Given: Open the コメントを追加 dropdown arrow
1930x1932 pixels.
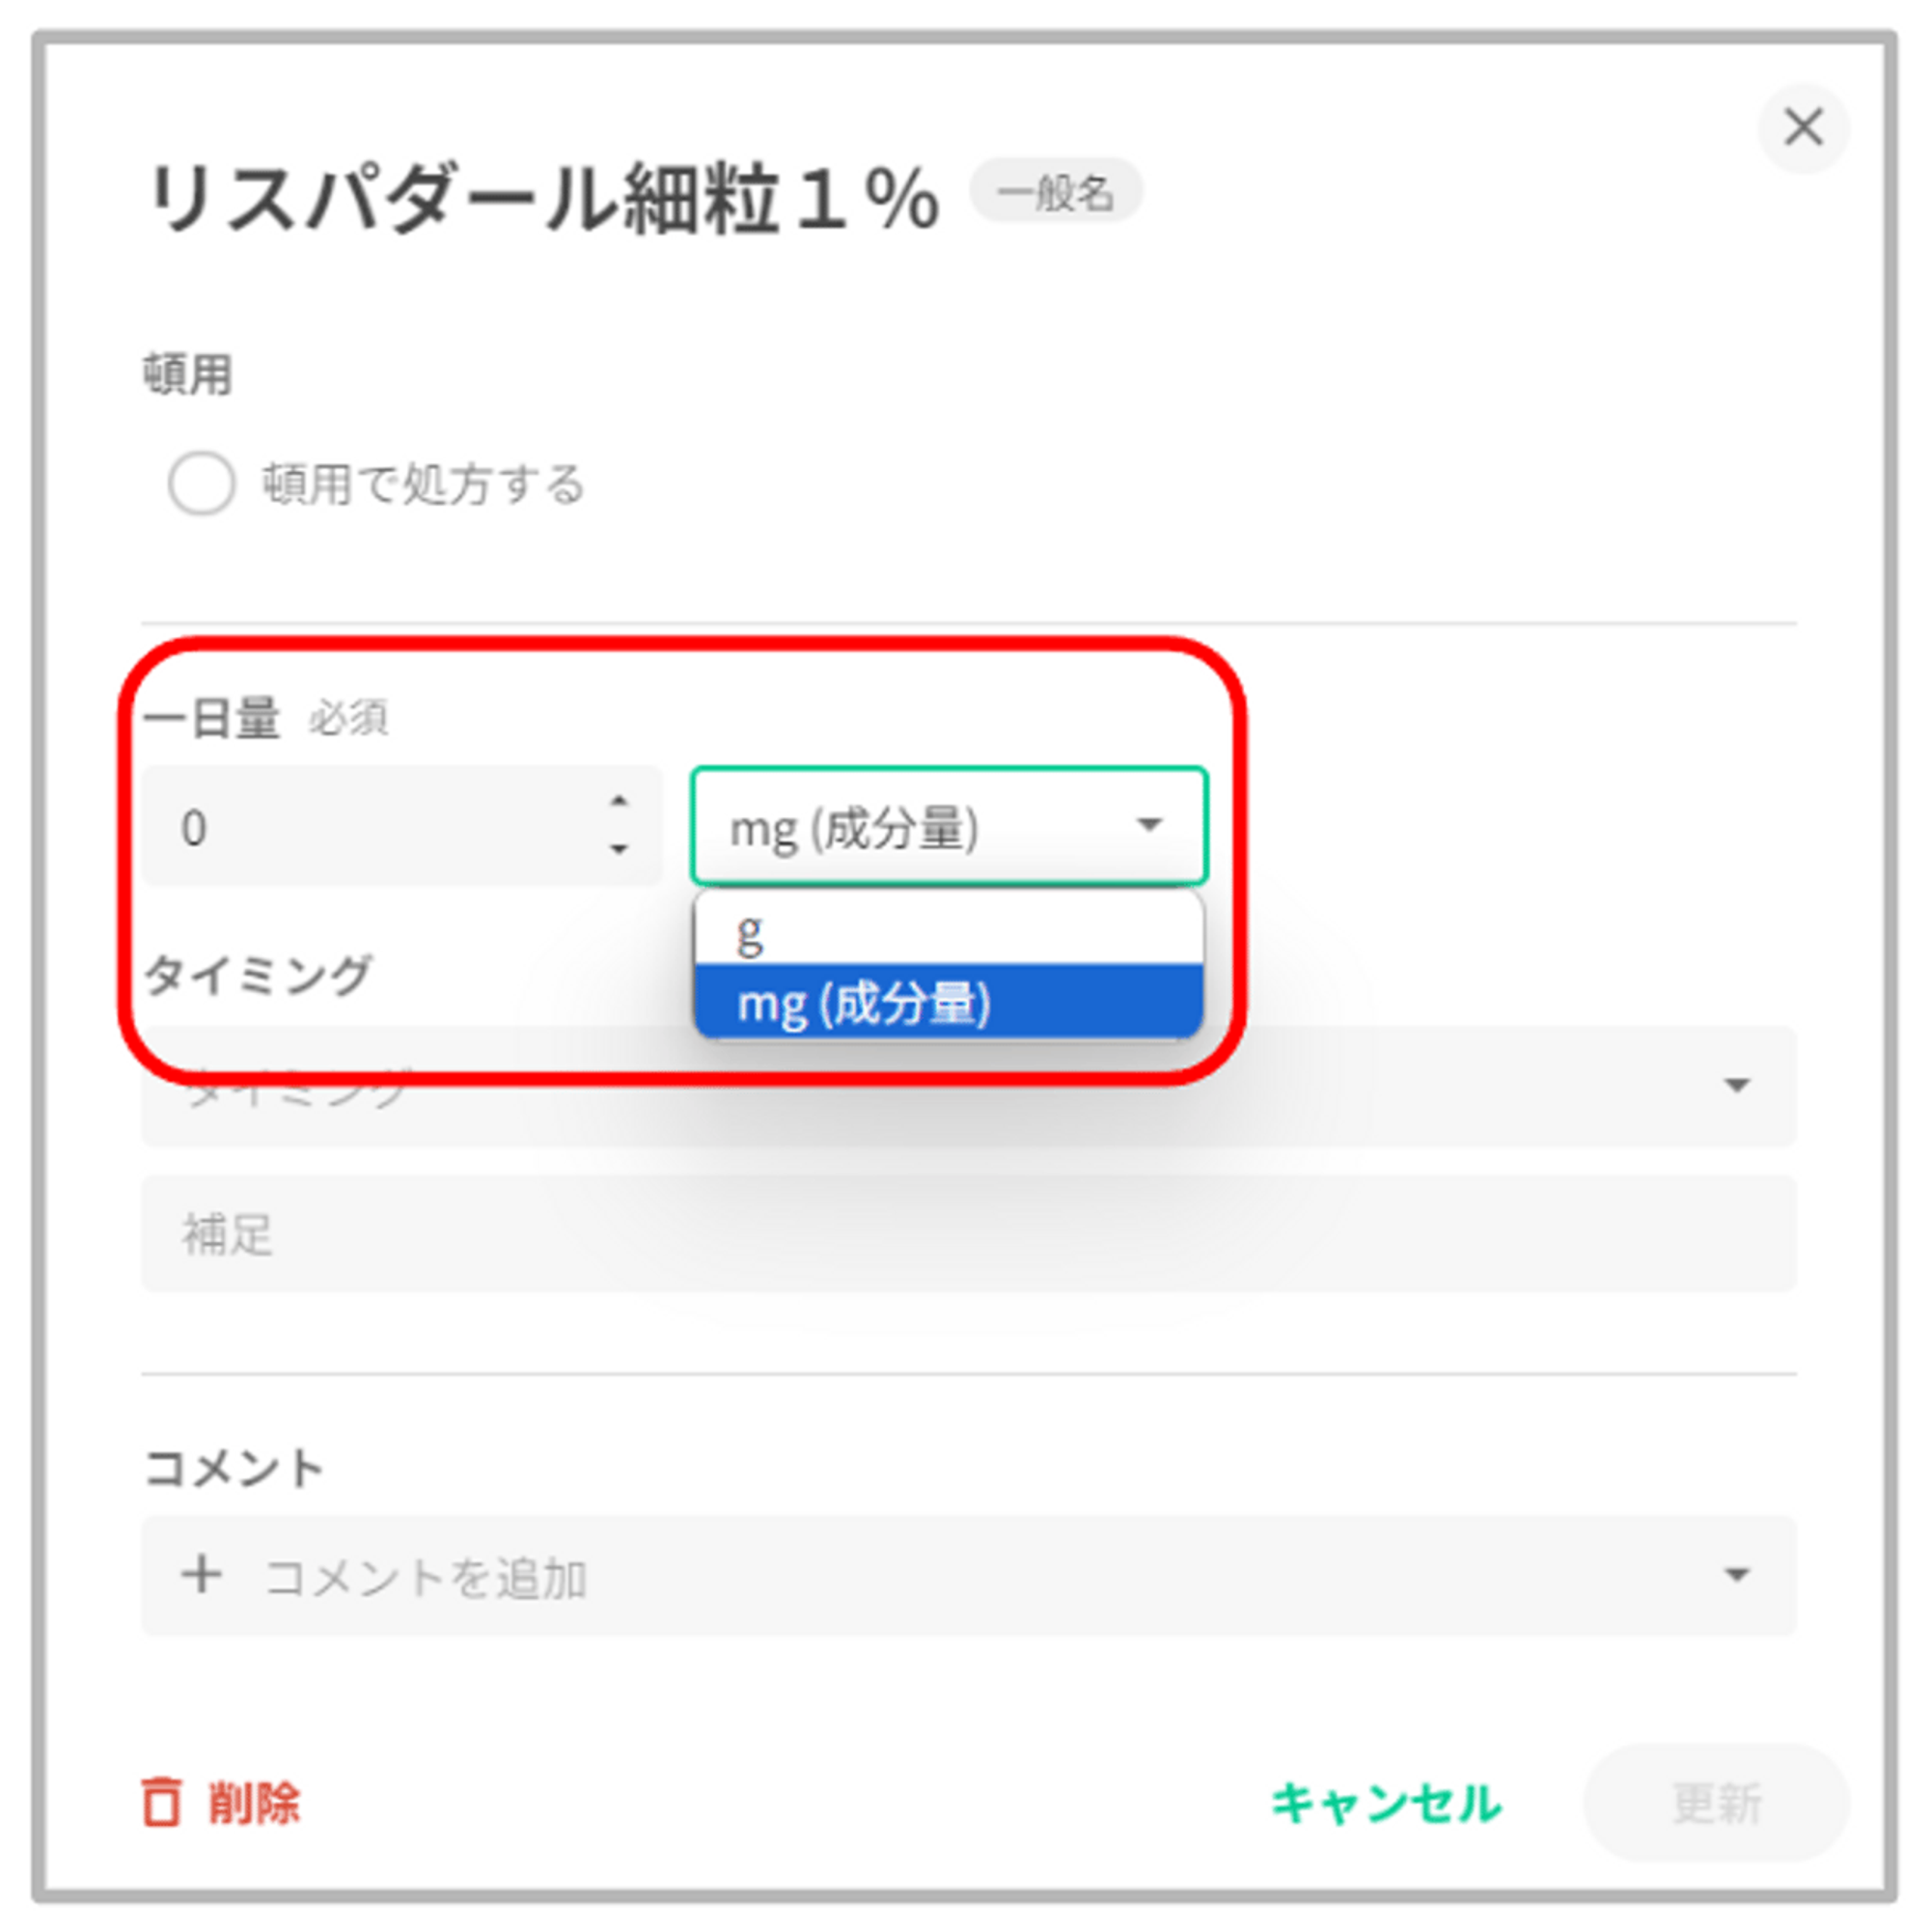Looking at the screenshot, I should pos(1737,1575).
